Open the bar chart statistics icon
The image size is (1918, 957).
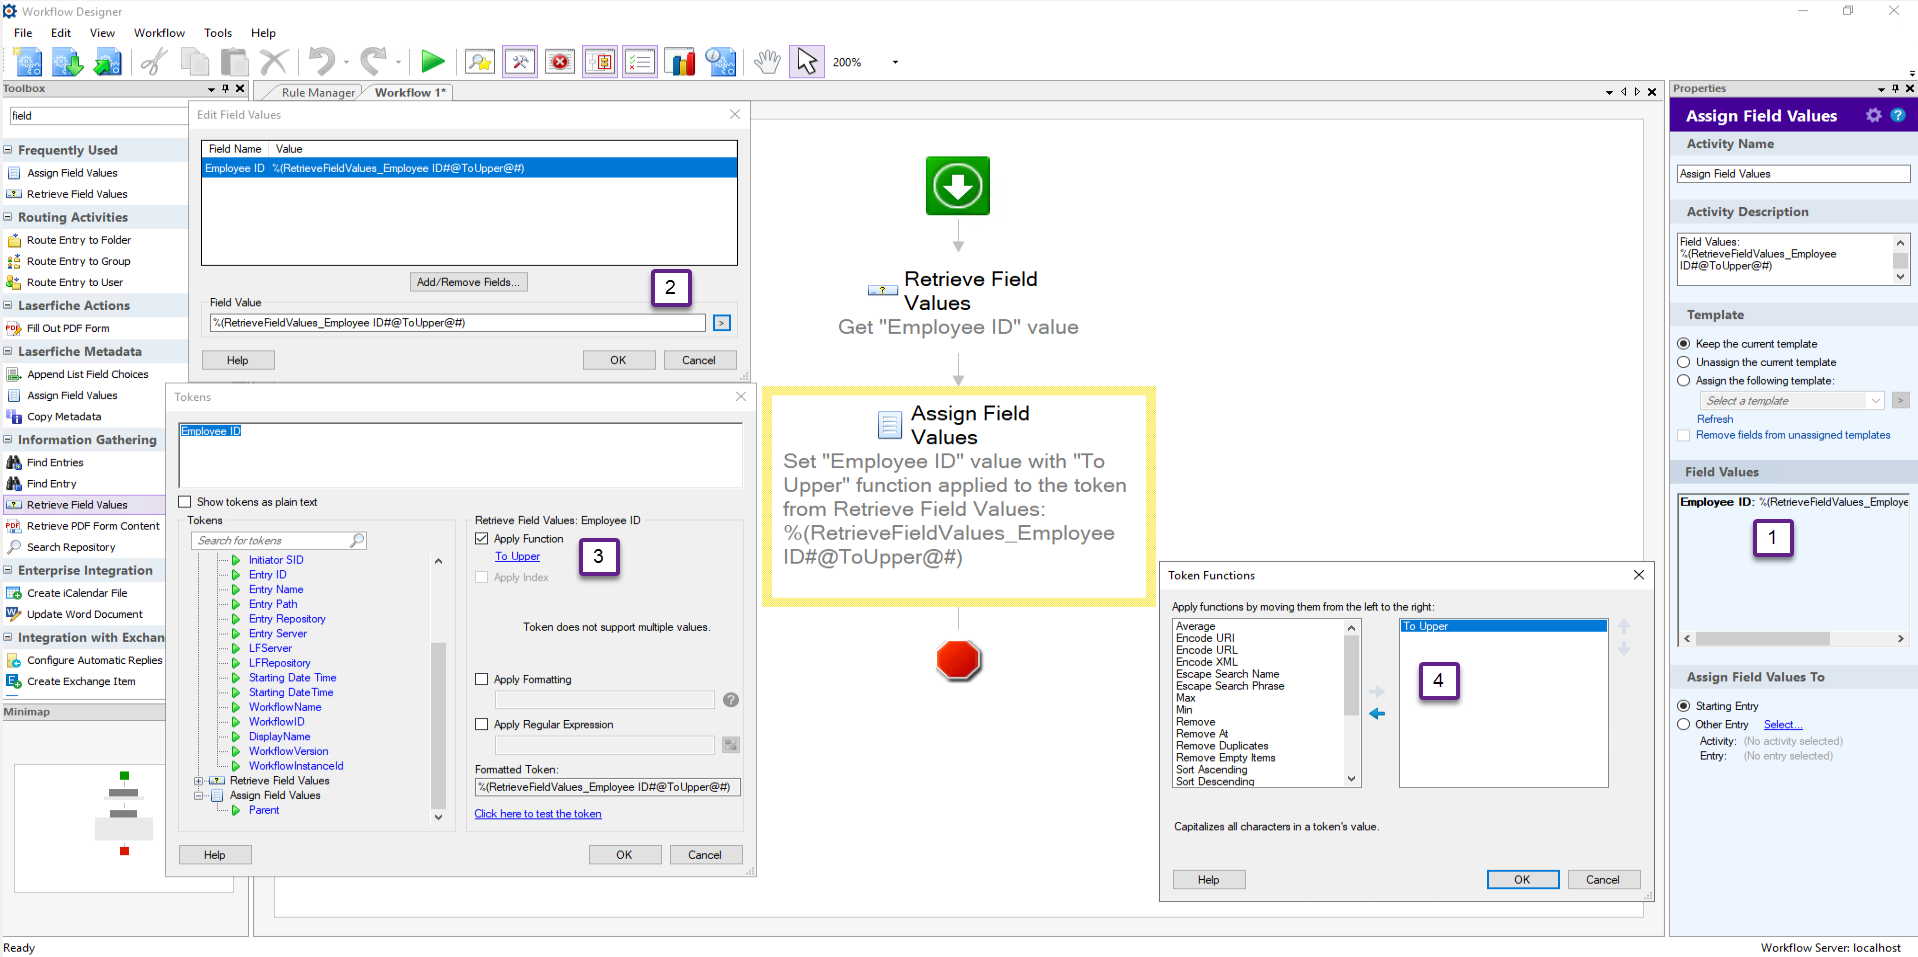[680, 62]
